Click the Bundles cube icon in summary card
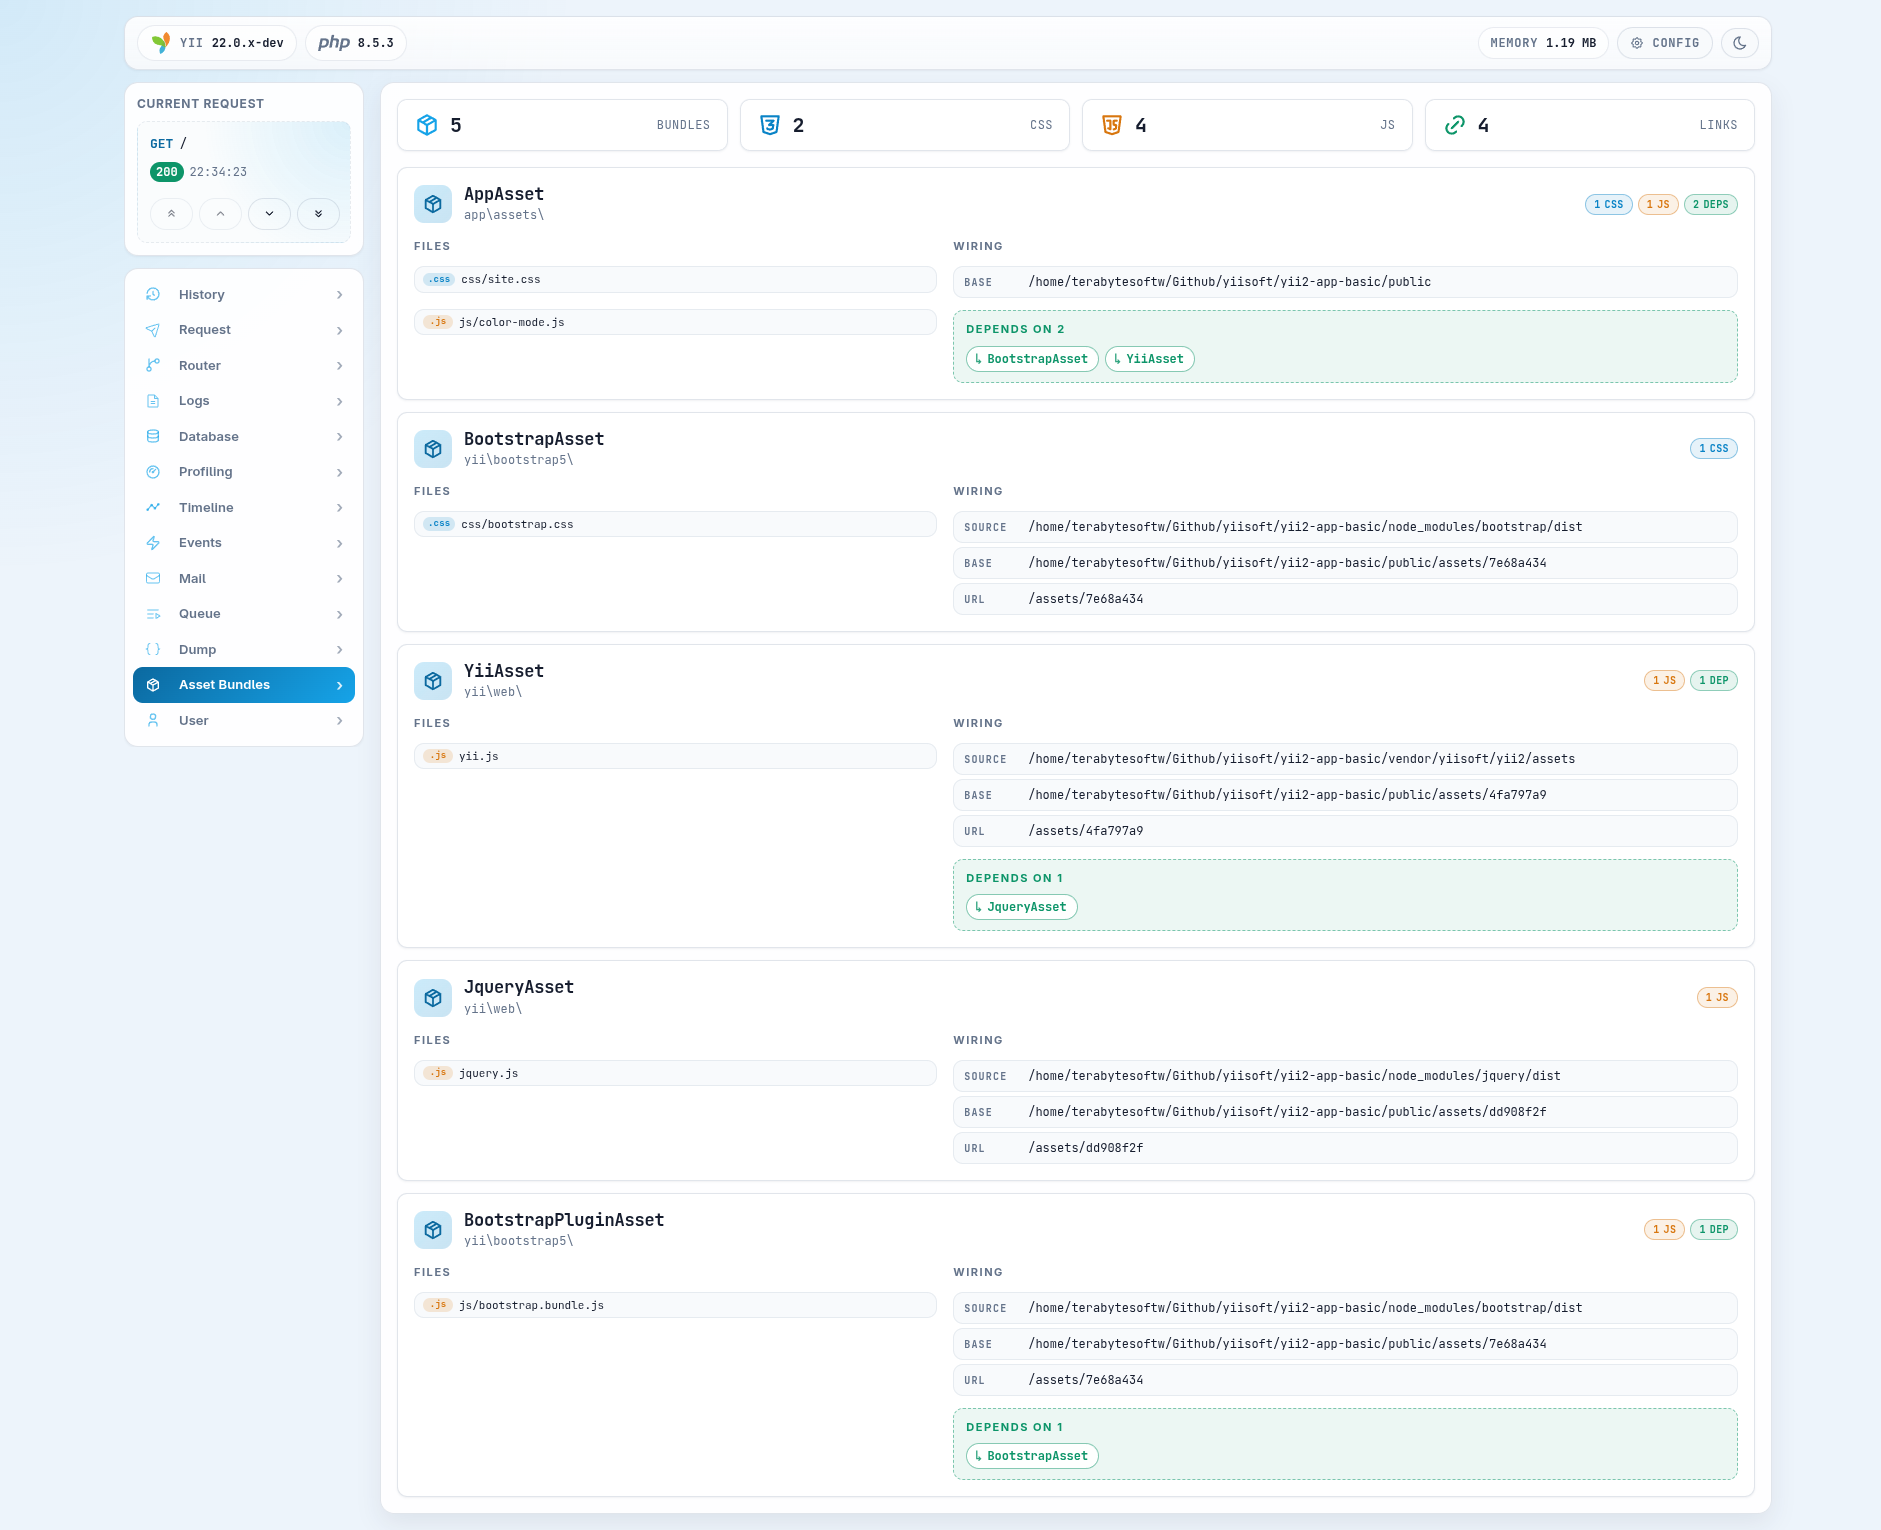 tap(427, 125)
